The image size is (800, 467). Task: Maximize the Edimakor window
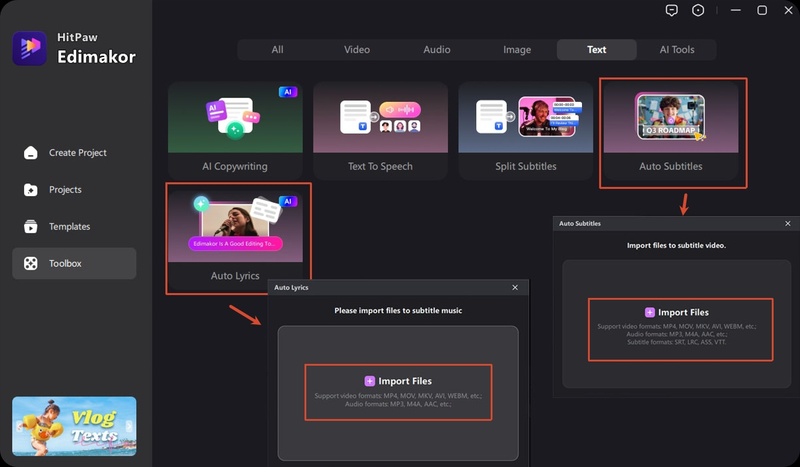pyautogui.click(x=762, y=10)
